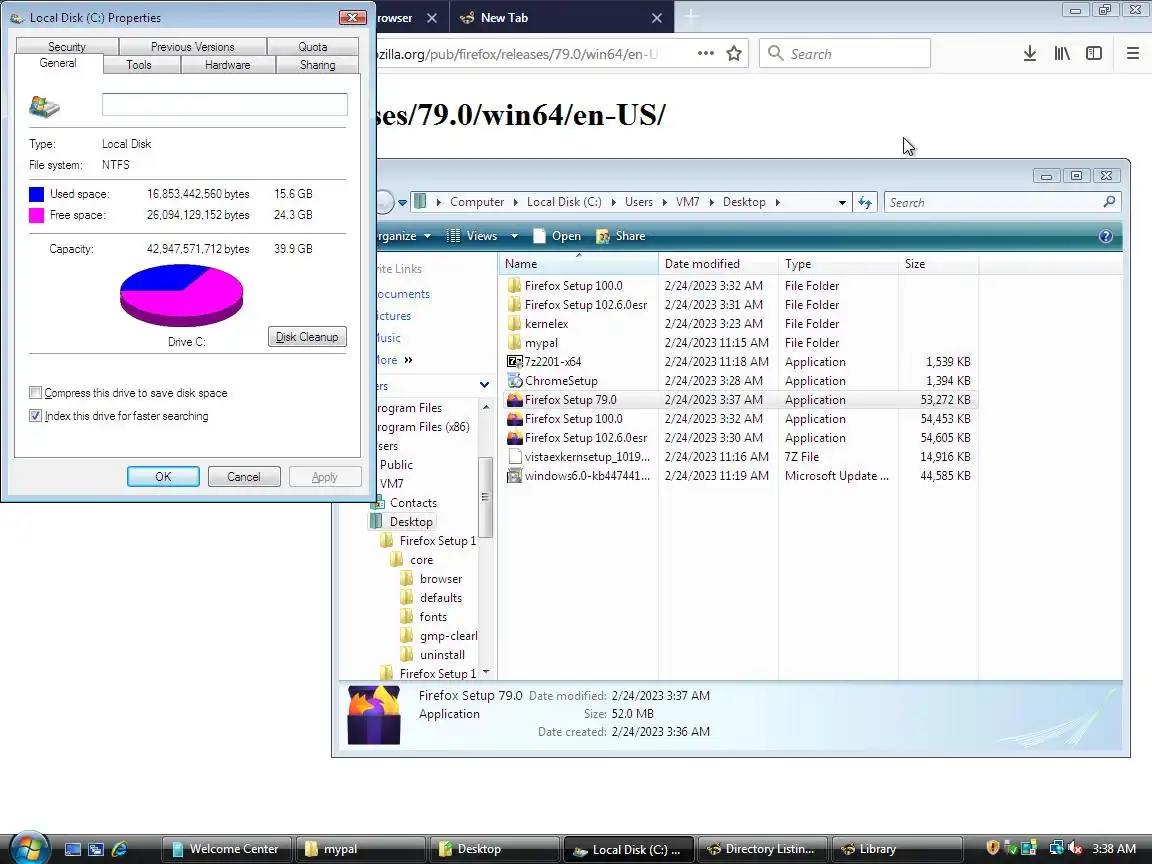Collapse the Folders pane chevron
The width and height of the screenshot is (1152, 864).
(484, 385)
